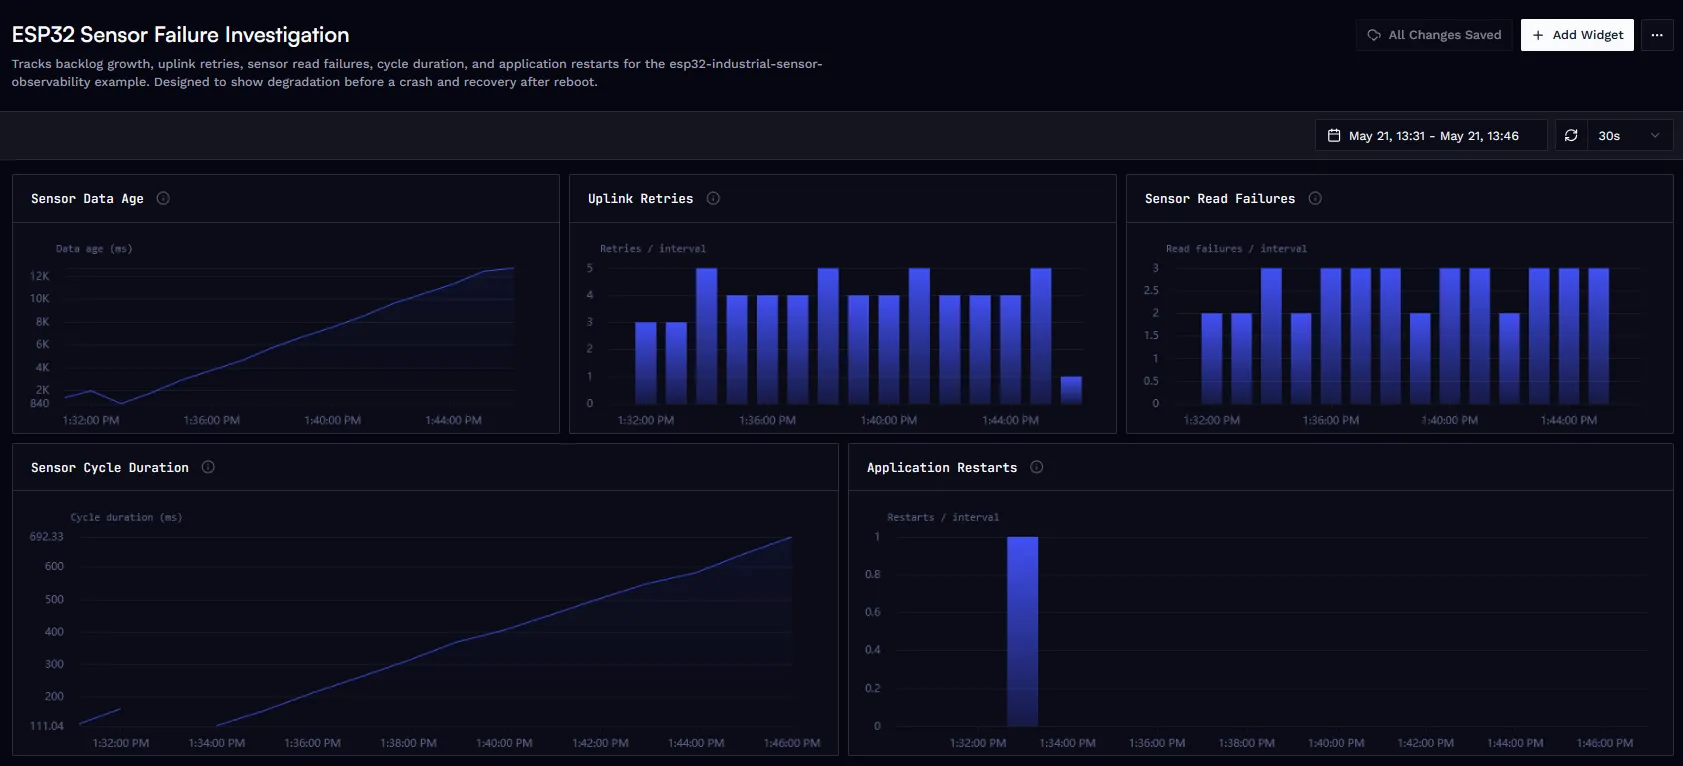Open the three-dots more options menu

(1657, 35)
